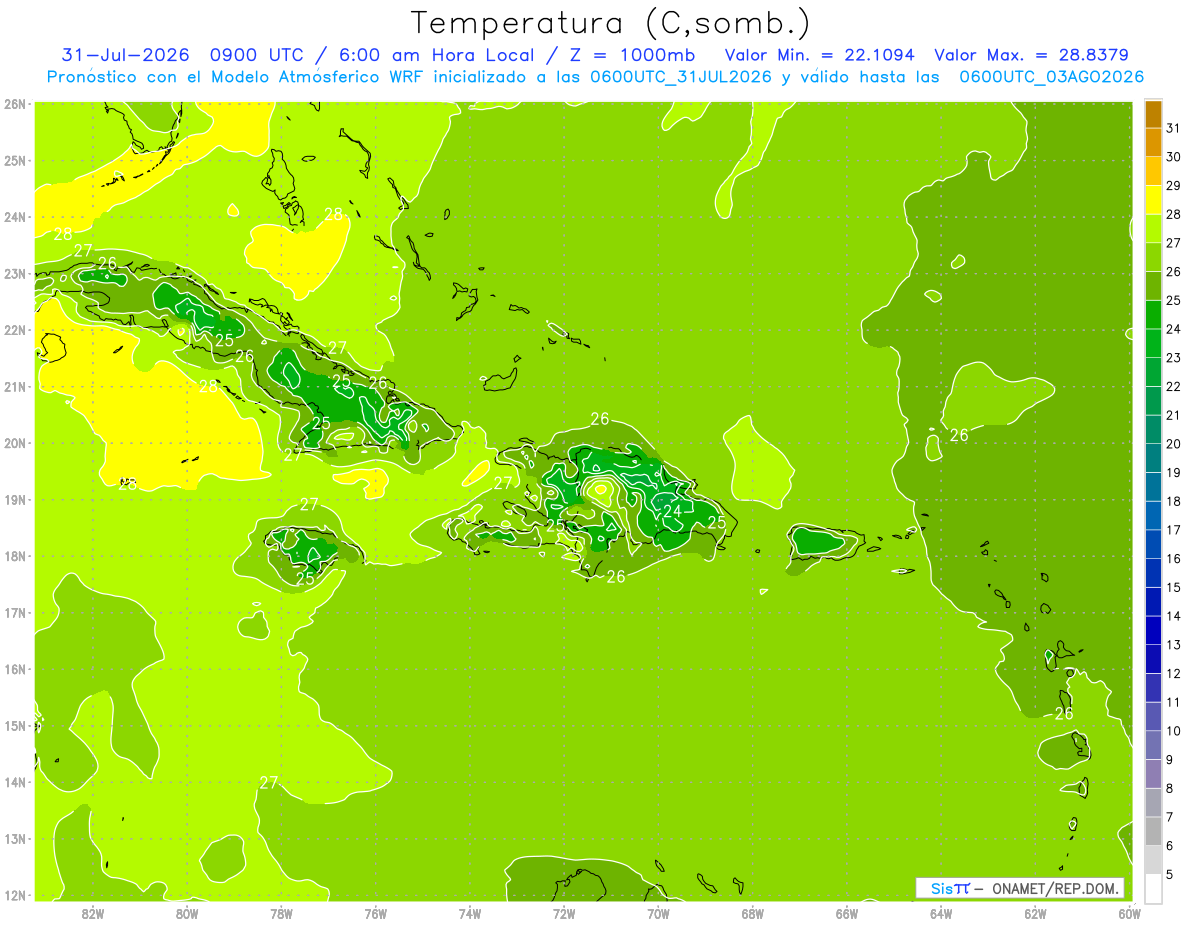The image size is (1200, 927).
Task: Click latitude axis label "26N"
Action: point(14,103)
